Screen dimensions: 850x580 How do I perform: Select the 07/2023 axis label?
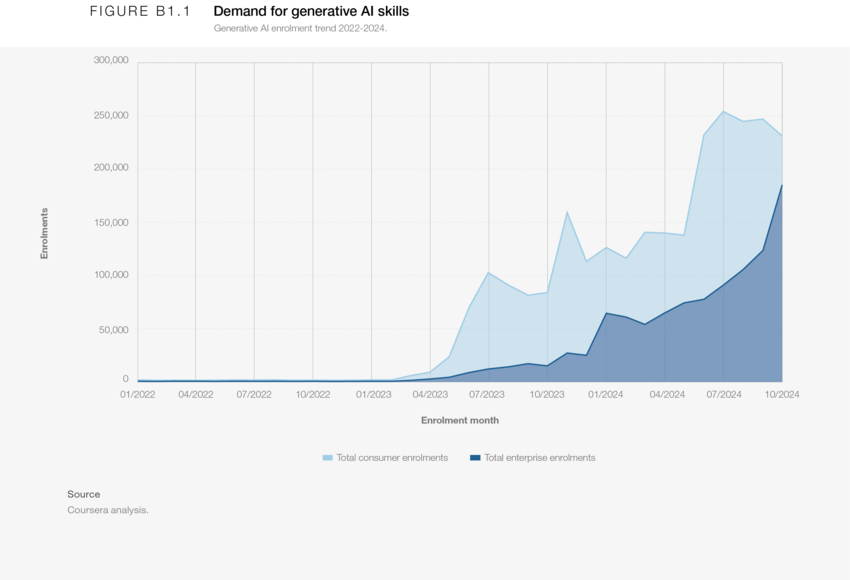485,394
